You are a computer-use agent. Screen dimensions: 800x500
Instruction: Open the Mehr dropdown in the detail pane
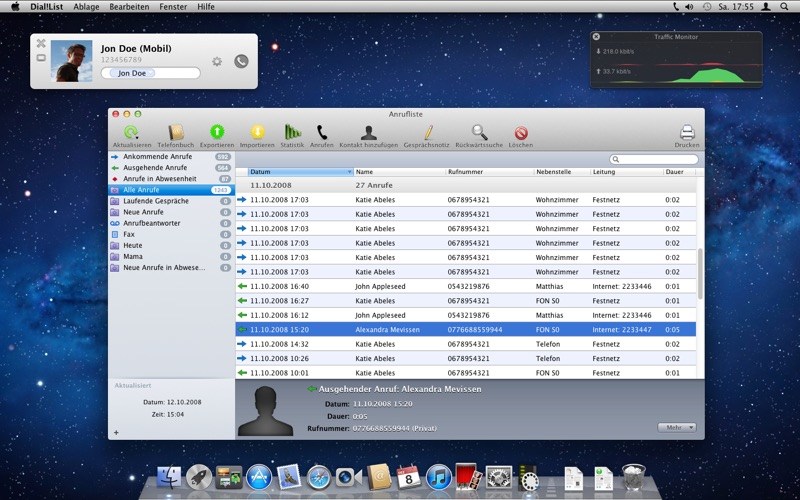pyautogui.click(x=677, y=427)
